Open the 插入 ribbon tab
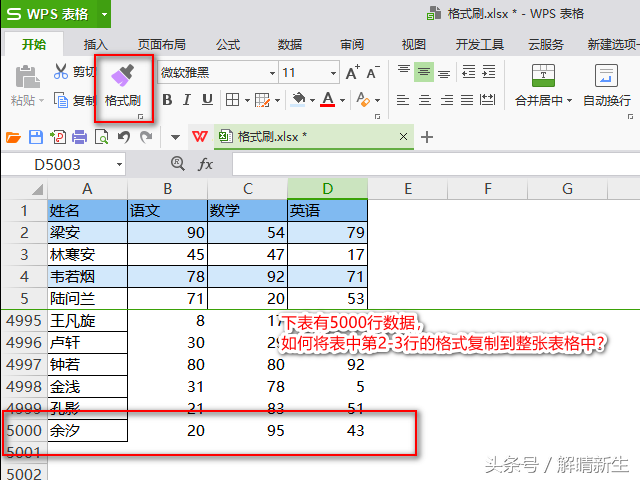Image resolution: width=640 pixels, height=480 pixels. tap(96, 44)
